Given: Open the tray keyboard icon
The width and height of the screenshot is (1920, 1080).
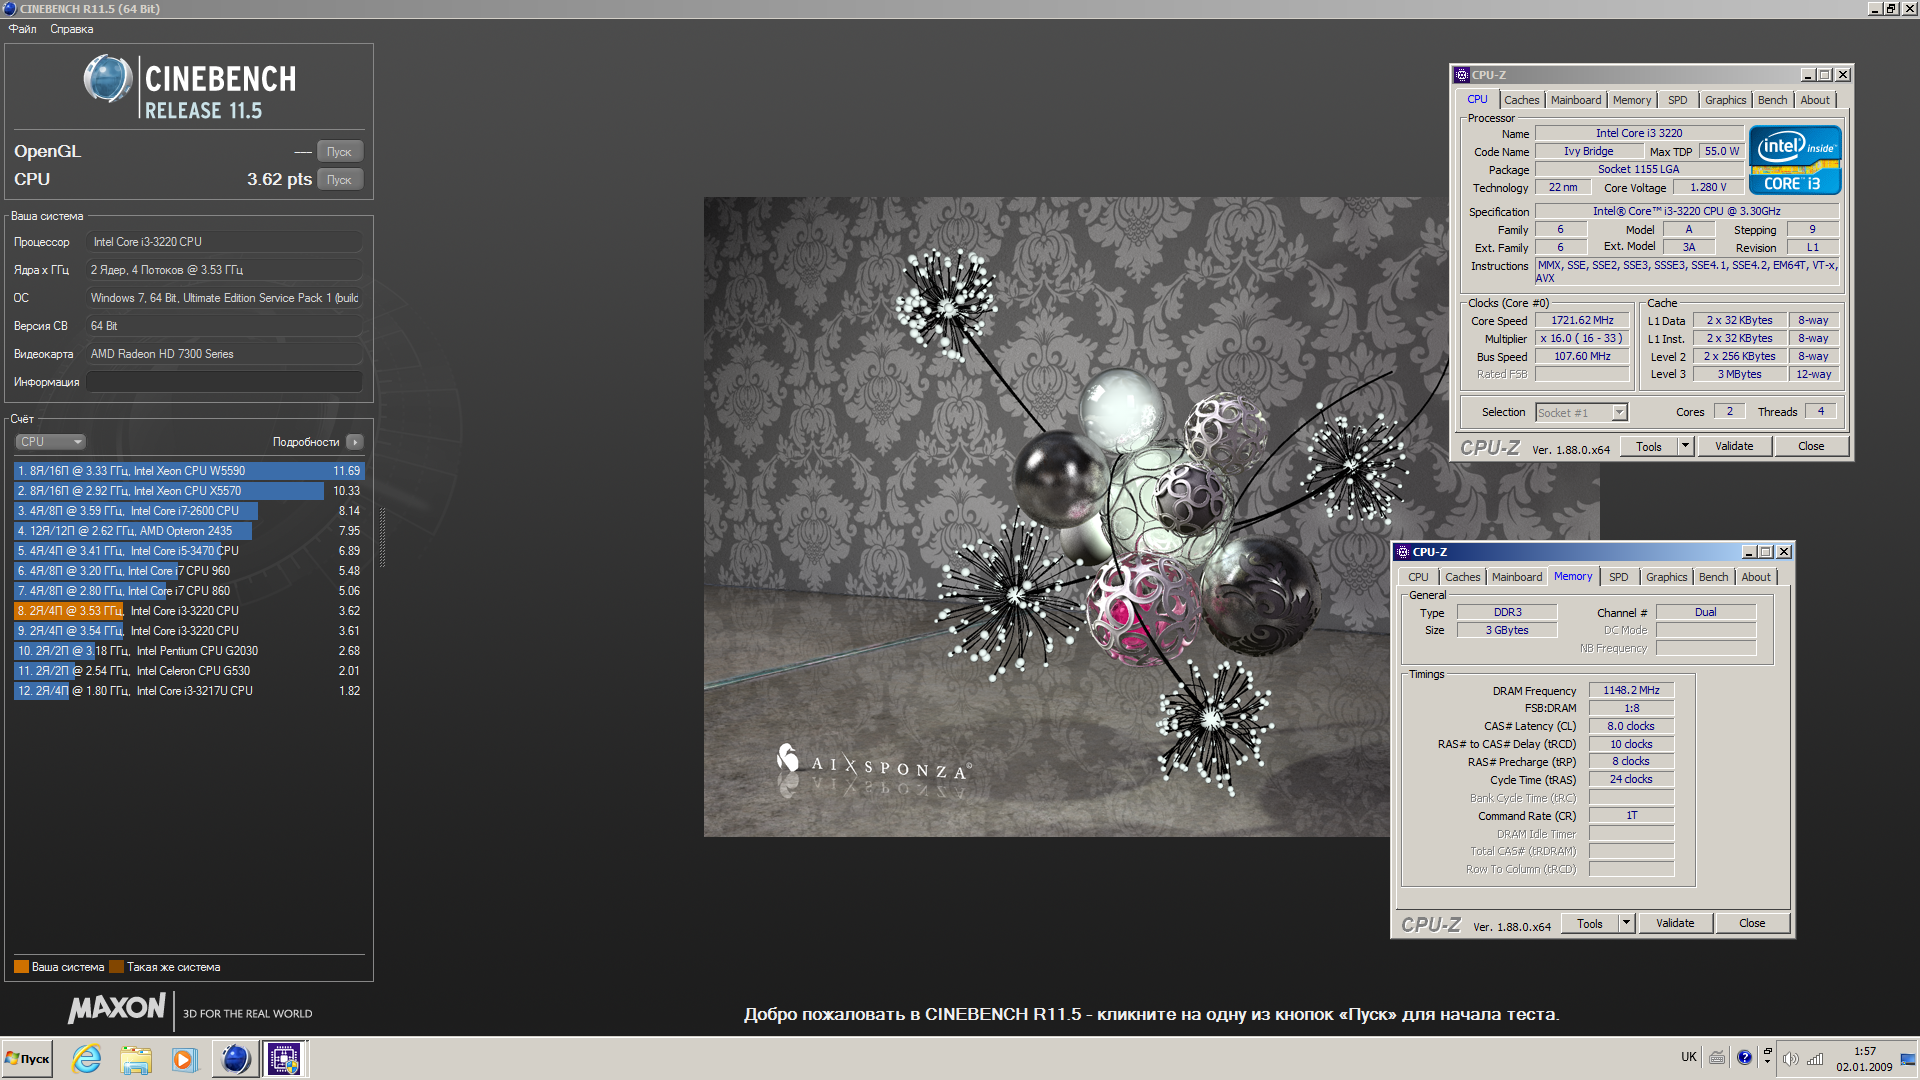Looking at the screenshot, I should (x=1717, y=1058).
